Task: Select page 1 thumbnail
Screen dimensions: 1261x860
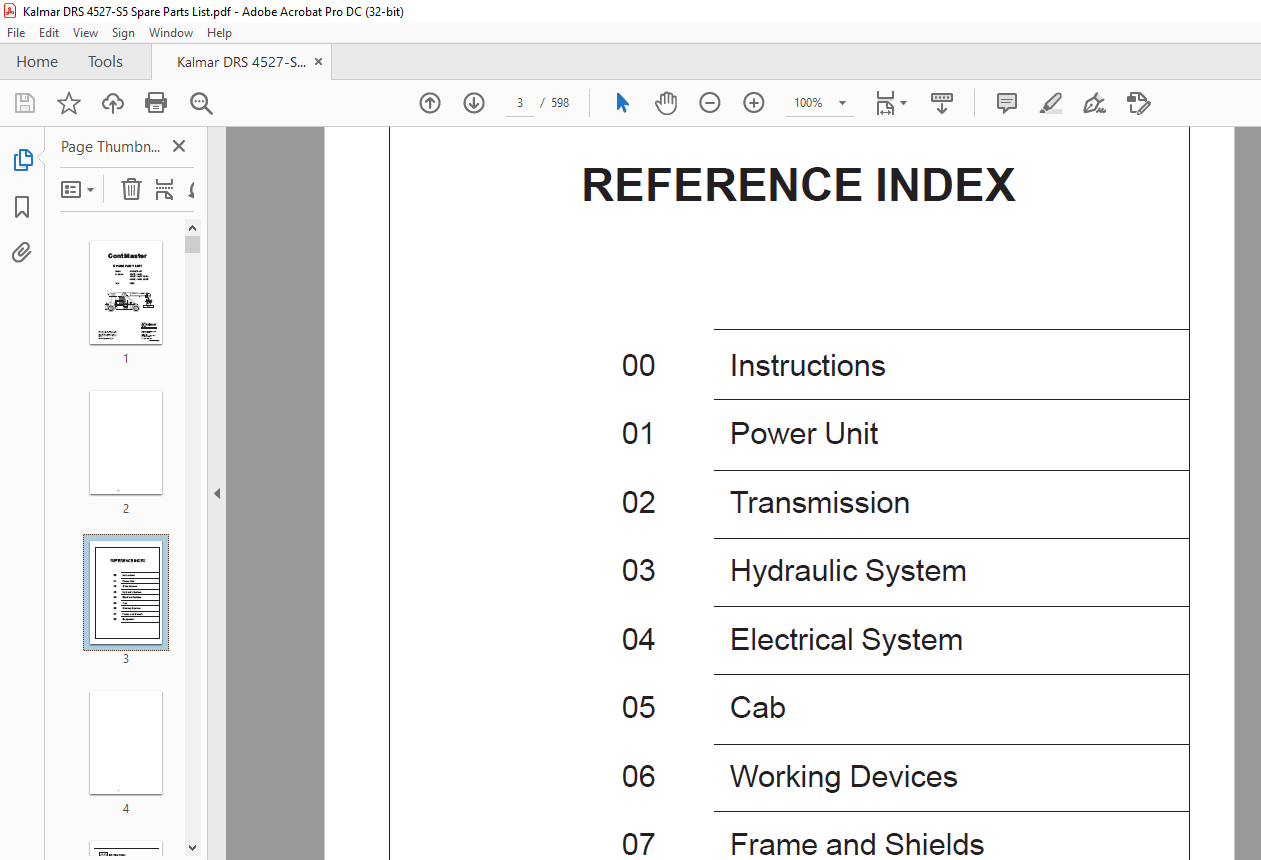Action: (126, 292)
